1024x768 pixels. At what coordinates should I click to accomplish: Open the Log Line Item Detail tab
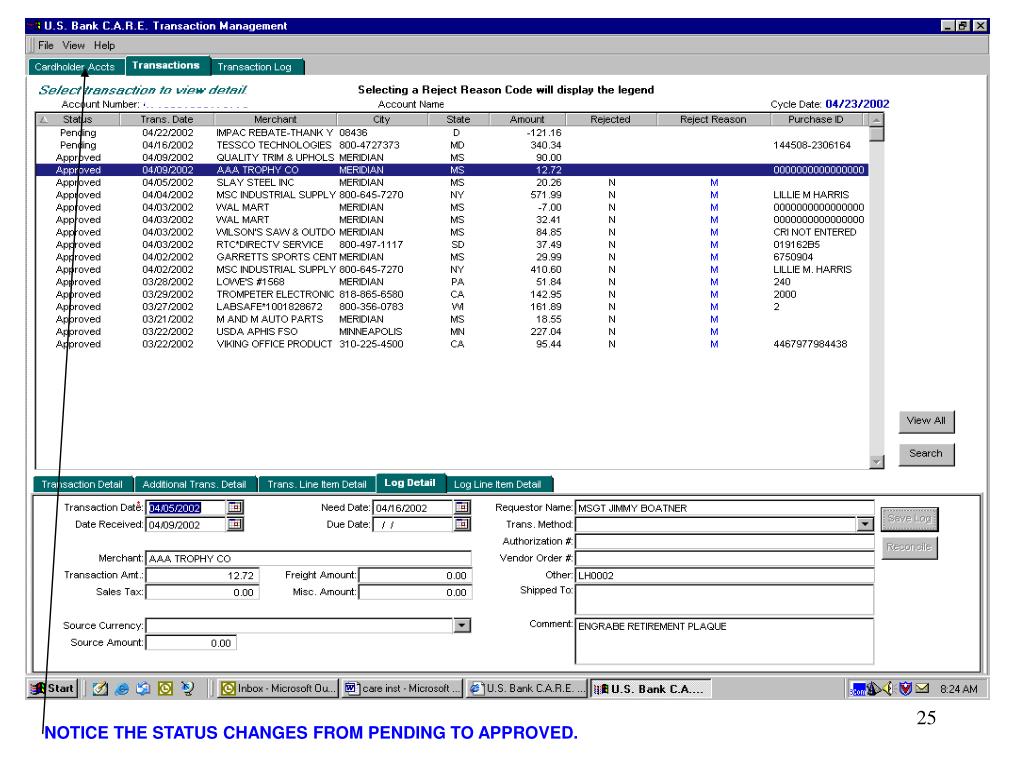click(498, 485)
